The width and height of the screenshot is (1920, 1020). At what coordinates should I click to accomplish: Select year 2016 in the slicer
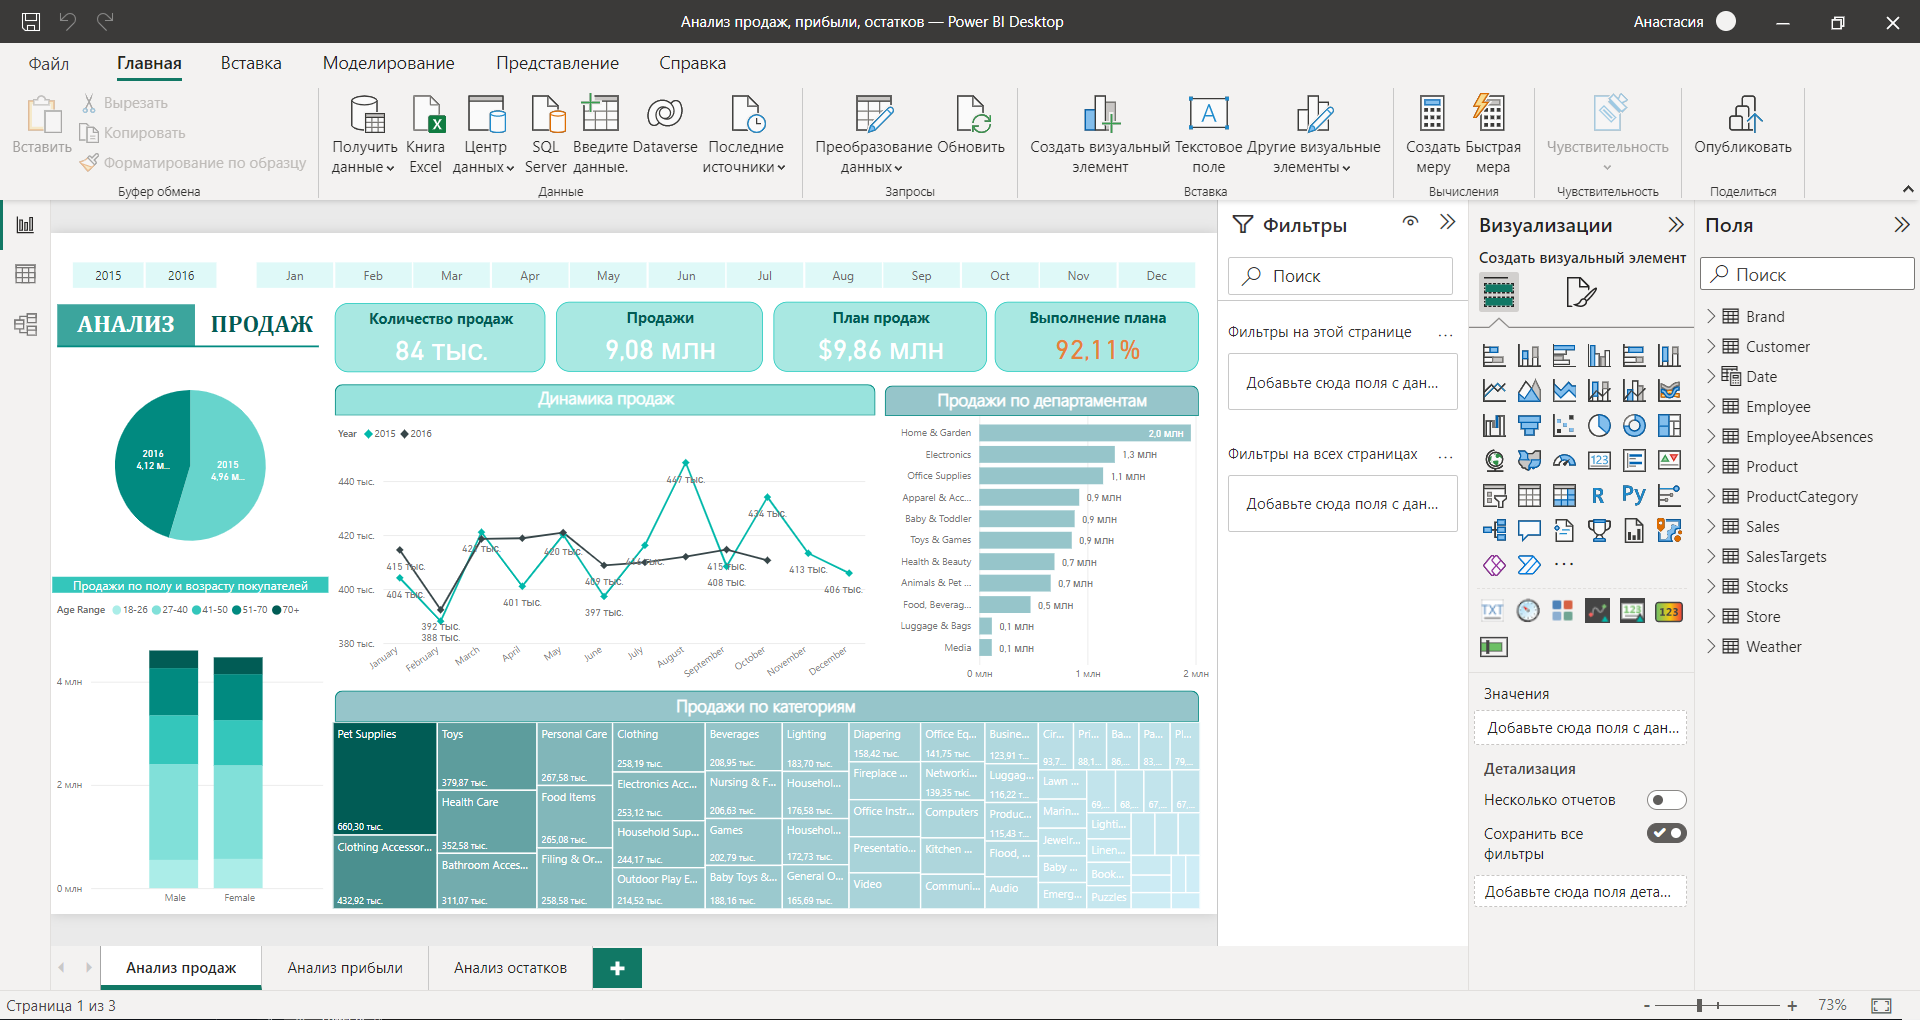coord(181,276)
